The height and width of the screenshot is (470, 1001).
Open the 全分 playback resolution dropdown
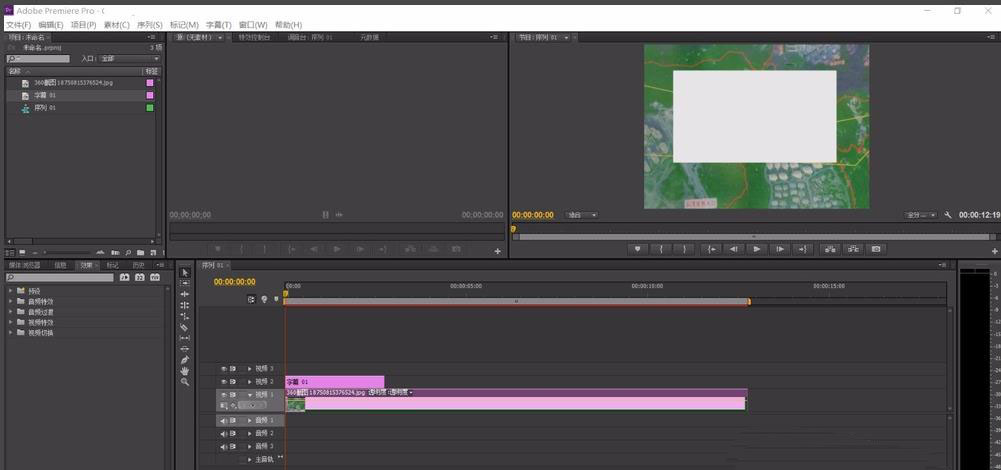921,215
